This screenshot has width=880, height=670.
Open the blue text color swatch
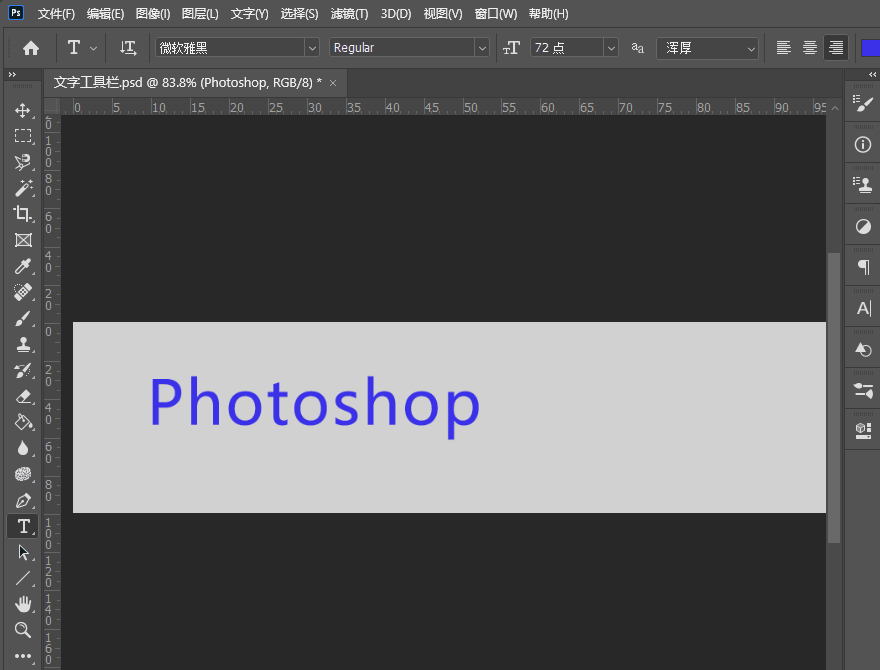[x=870, y=48]
